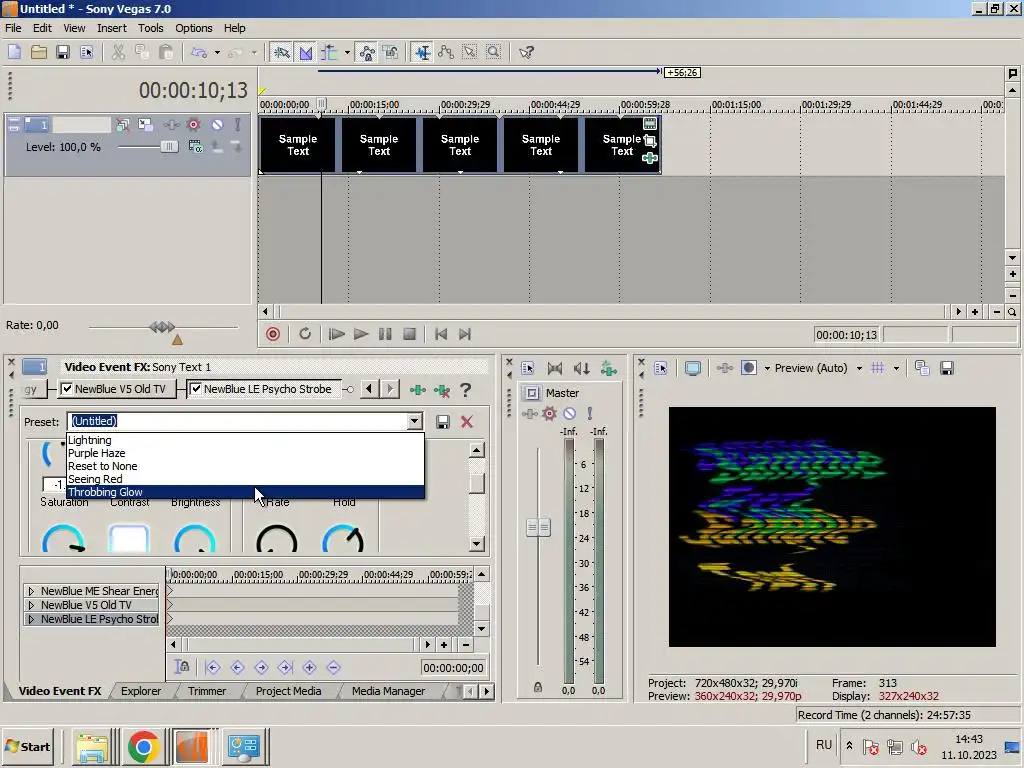Expand NewBlue ME Shear Energy keyframe row
This screenshot has width=1024, height=768.
click(31, 591)
